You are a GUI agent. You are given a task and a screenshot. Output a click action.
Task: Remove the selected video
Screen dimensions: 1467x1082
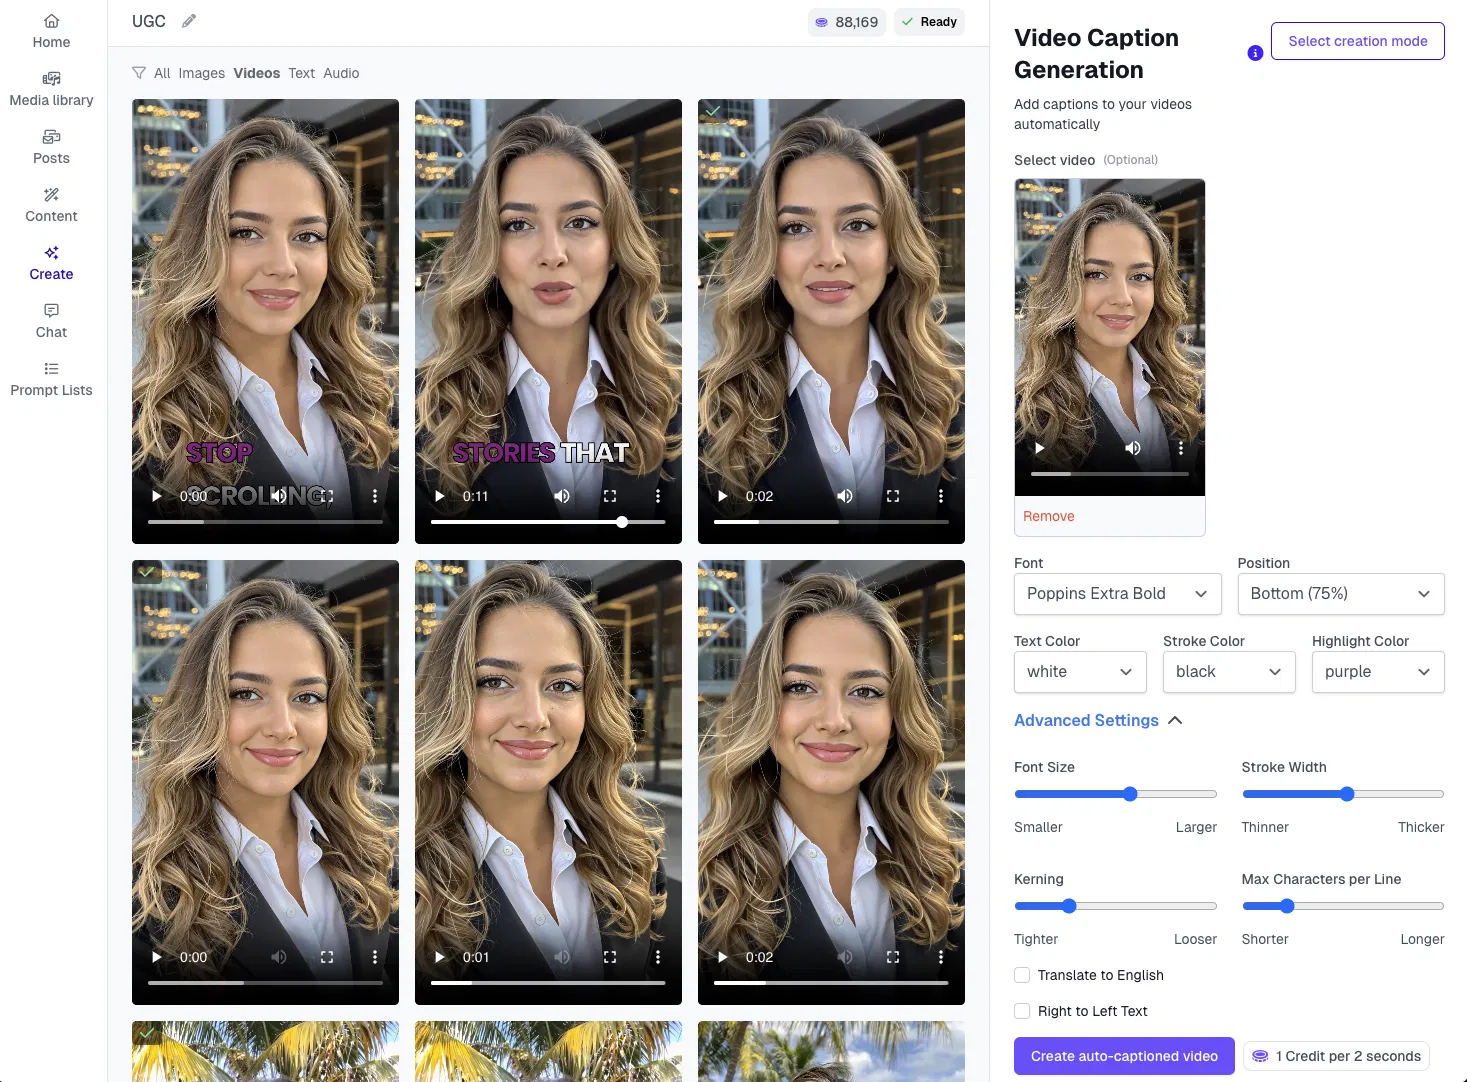point(1048,516)
